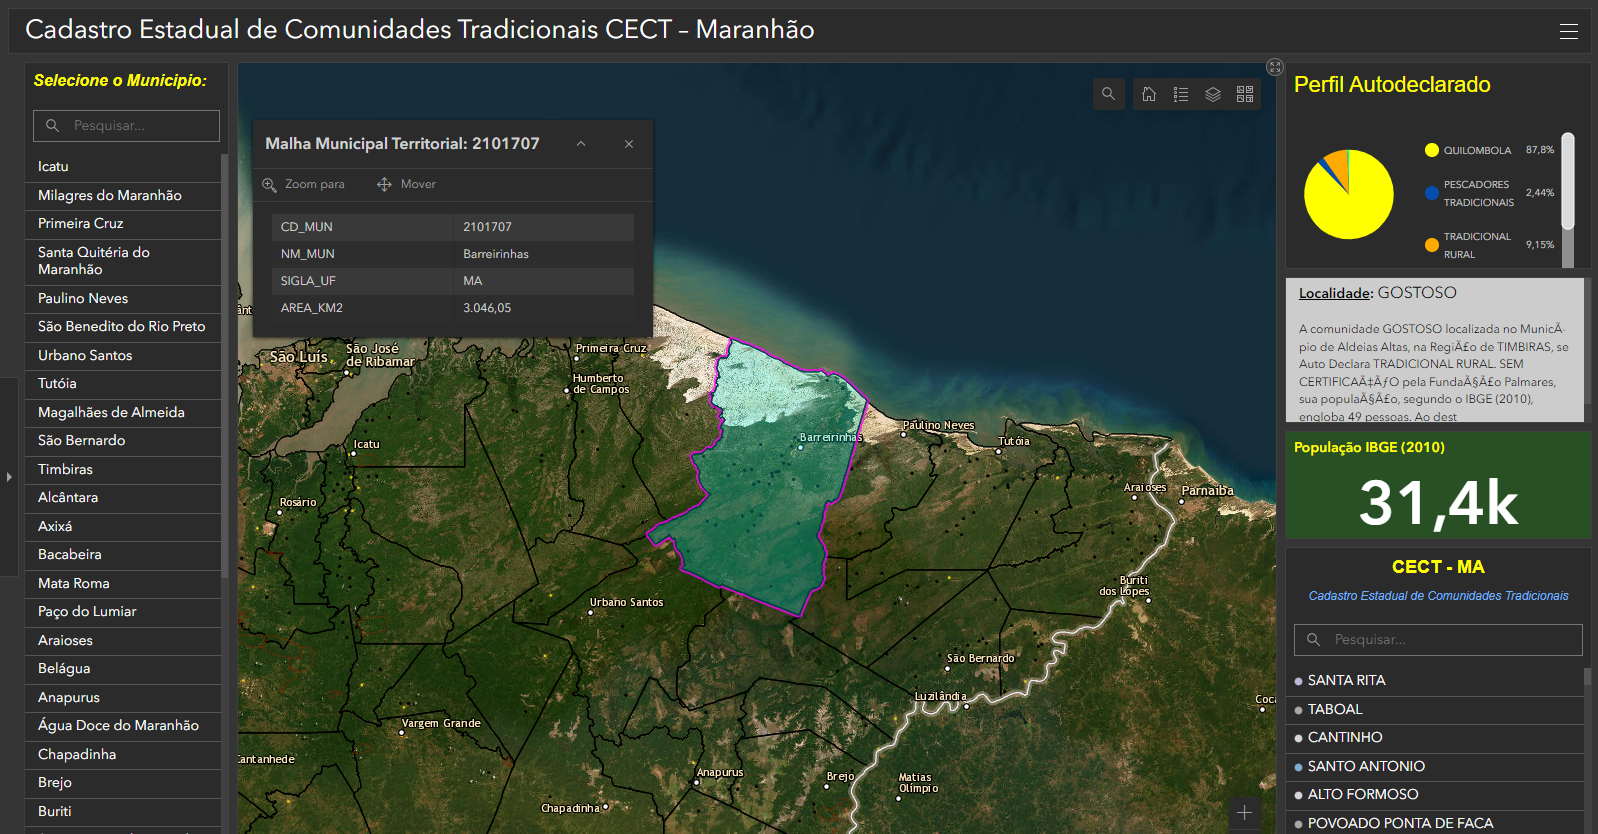Select Santa Quitéria do Maranhão

click(x=122, y=261)
